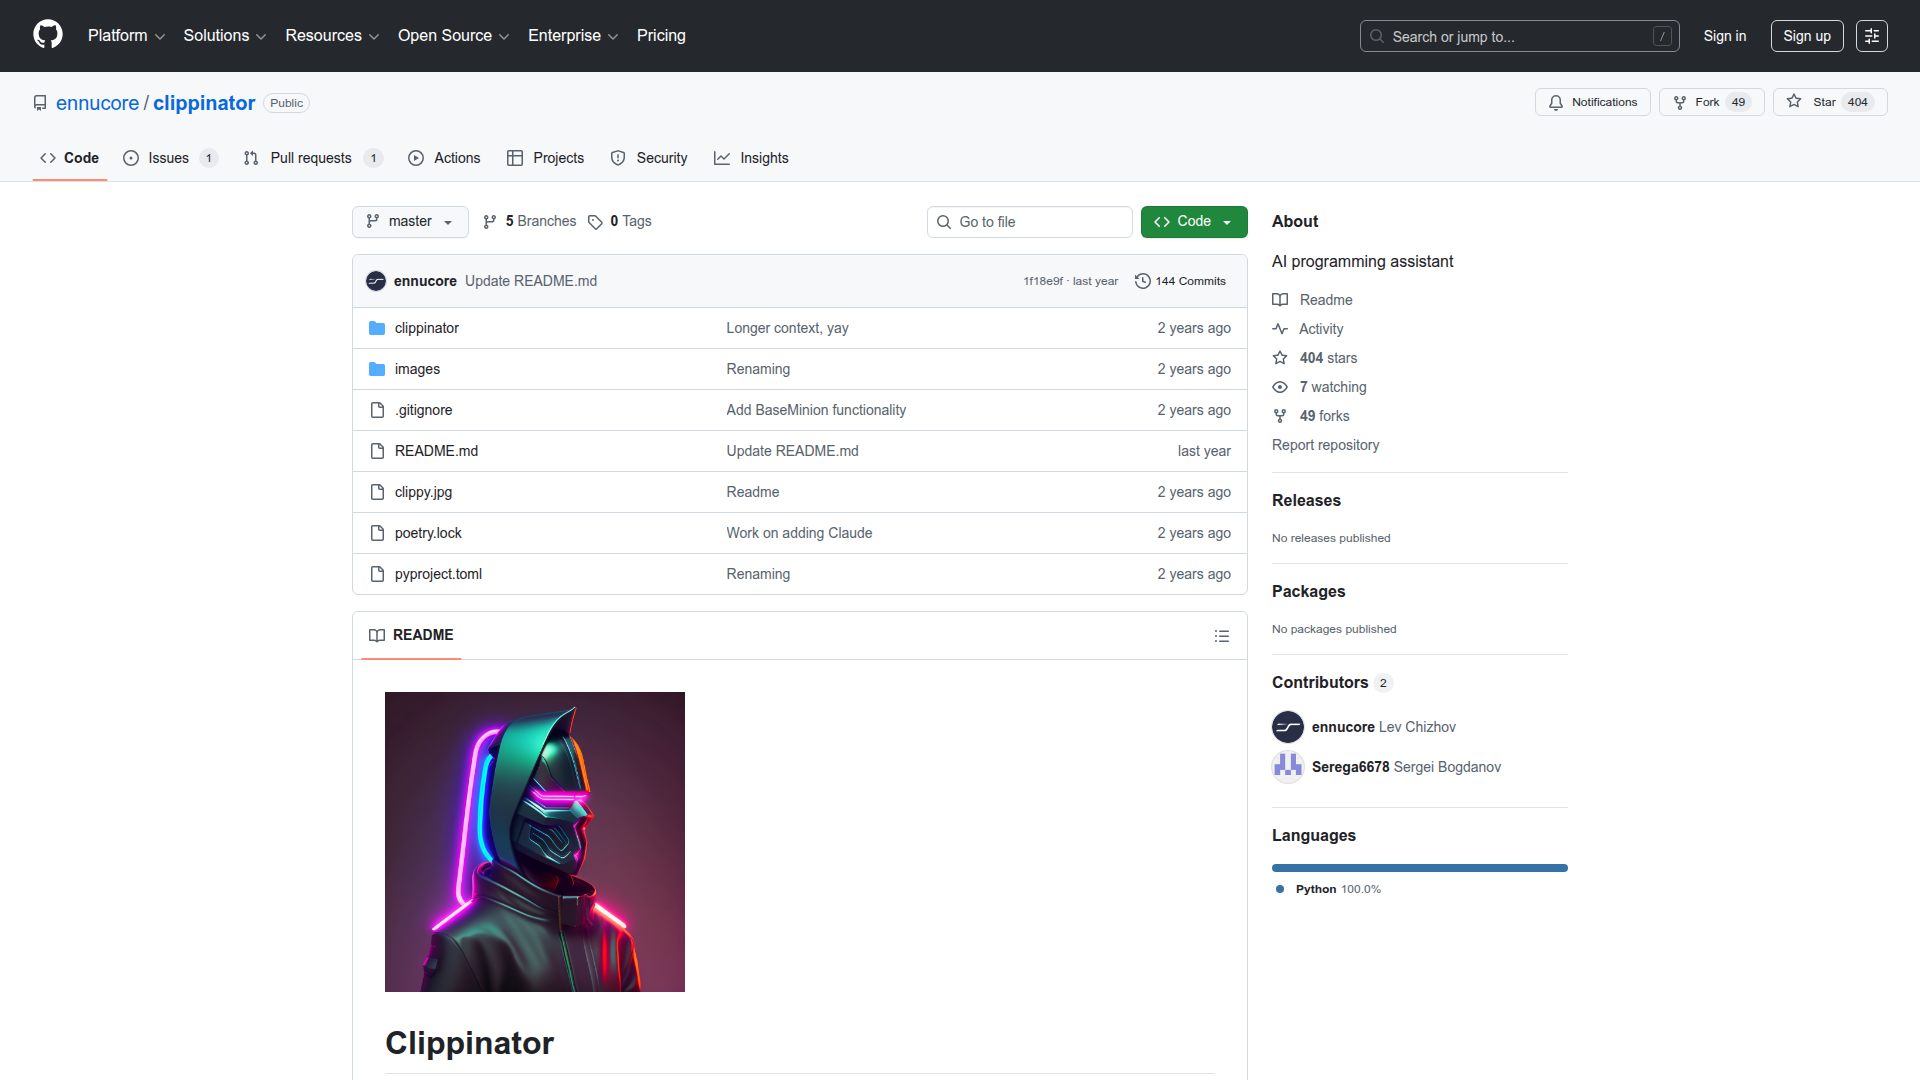Open the README.md file link
Screen dimensions: 1920x1080
coord(436,451)
